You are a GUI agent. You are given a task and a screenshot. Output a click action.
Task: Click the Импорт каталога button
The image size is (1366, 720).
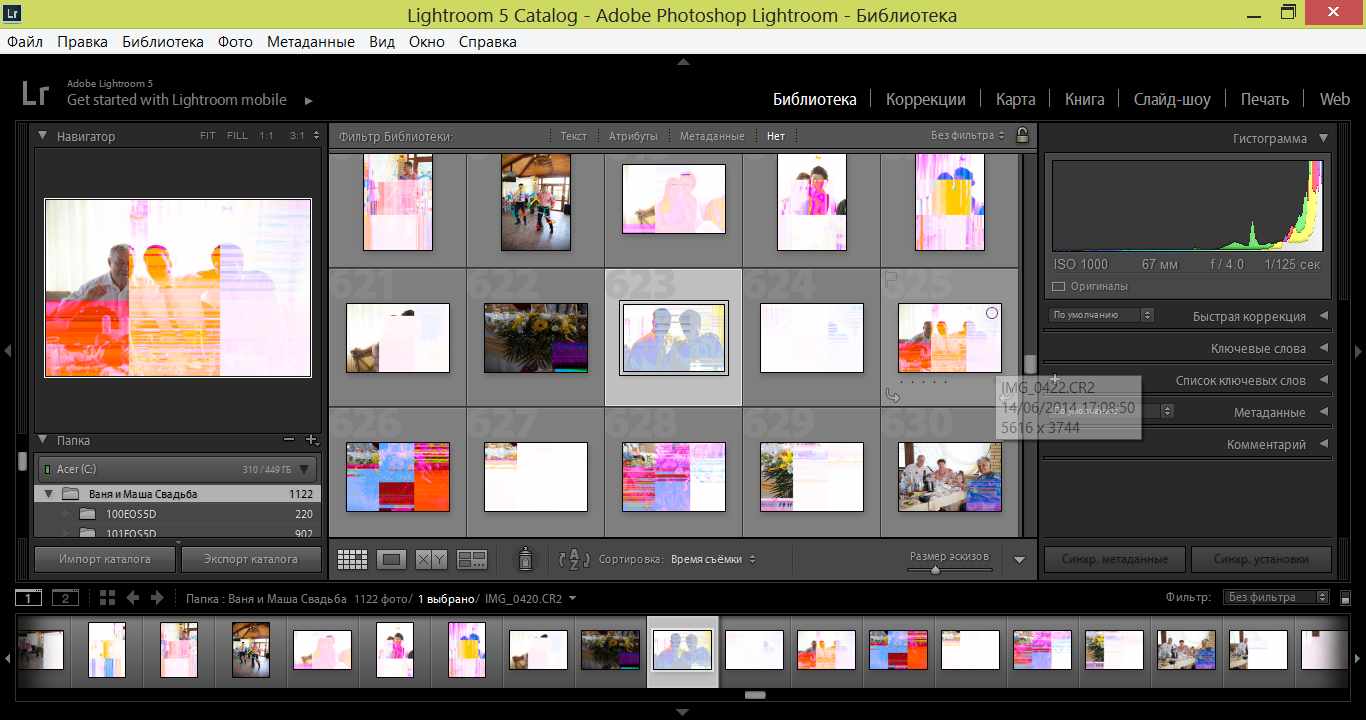[x=105, y=559]
